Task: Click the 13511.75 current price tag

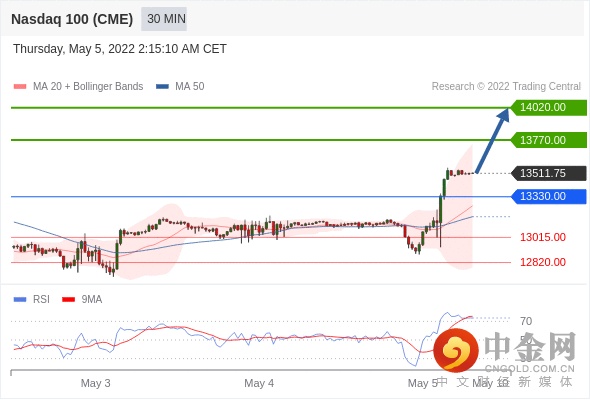Action: coord(549,173)
